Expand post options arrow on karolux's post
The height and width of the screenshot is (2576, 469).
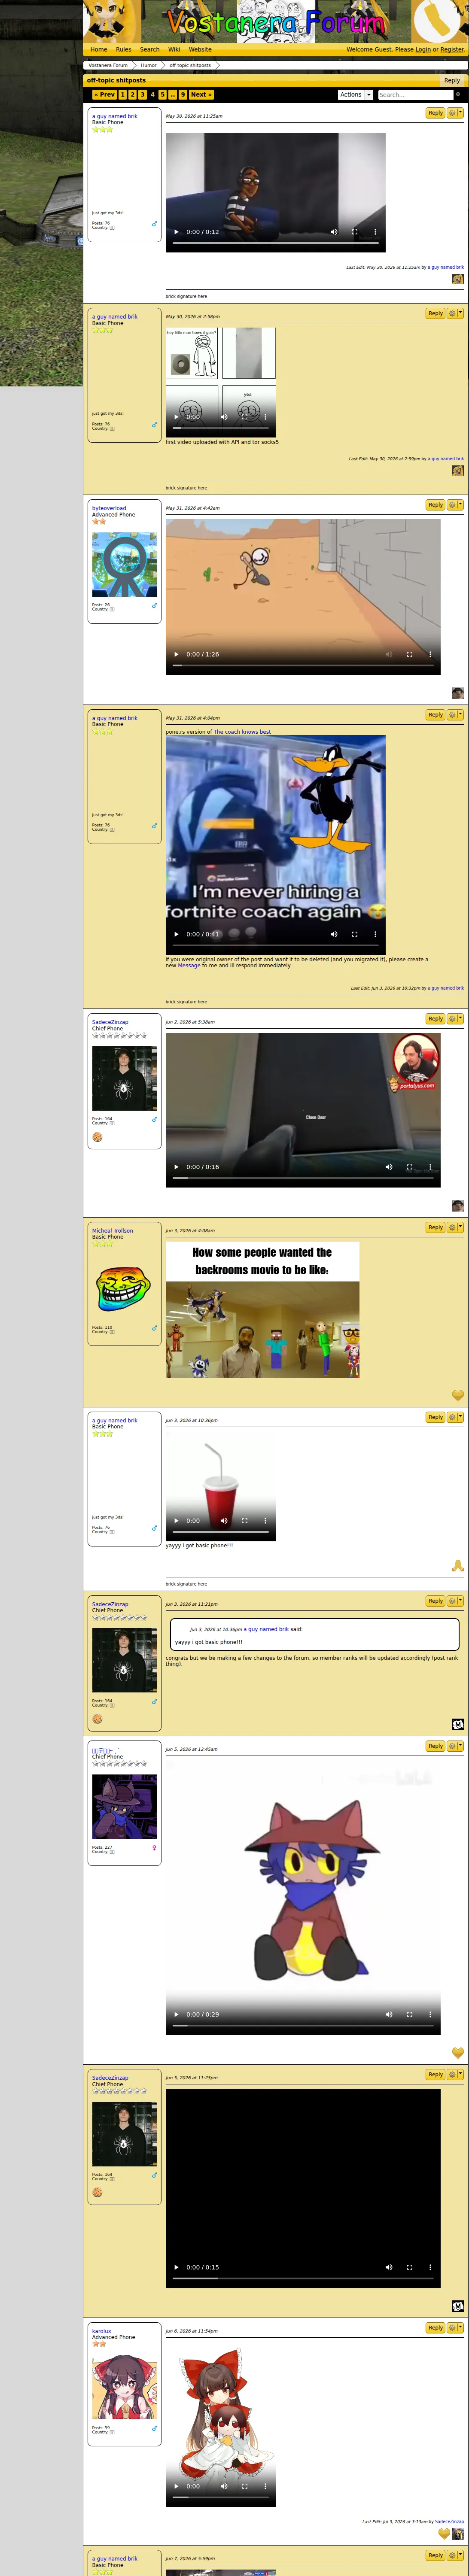click(x=461, y=2328)
